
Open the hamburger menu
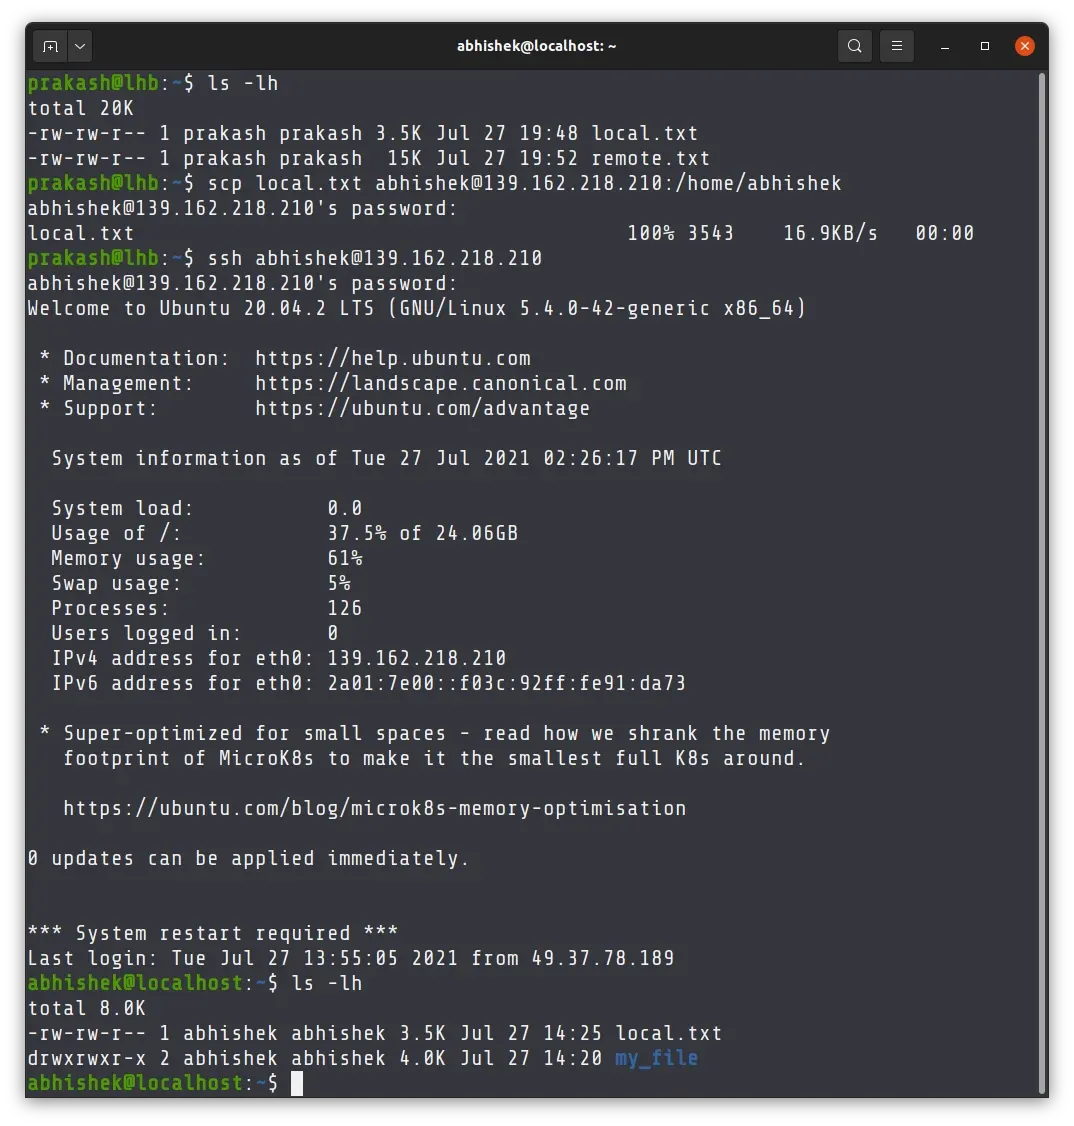(897, 47)
